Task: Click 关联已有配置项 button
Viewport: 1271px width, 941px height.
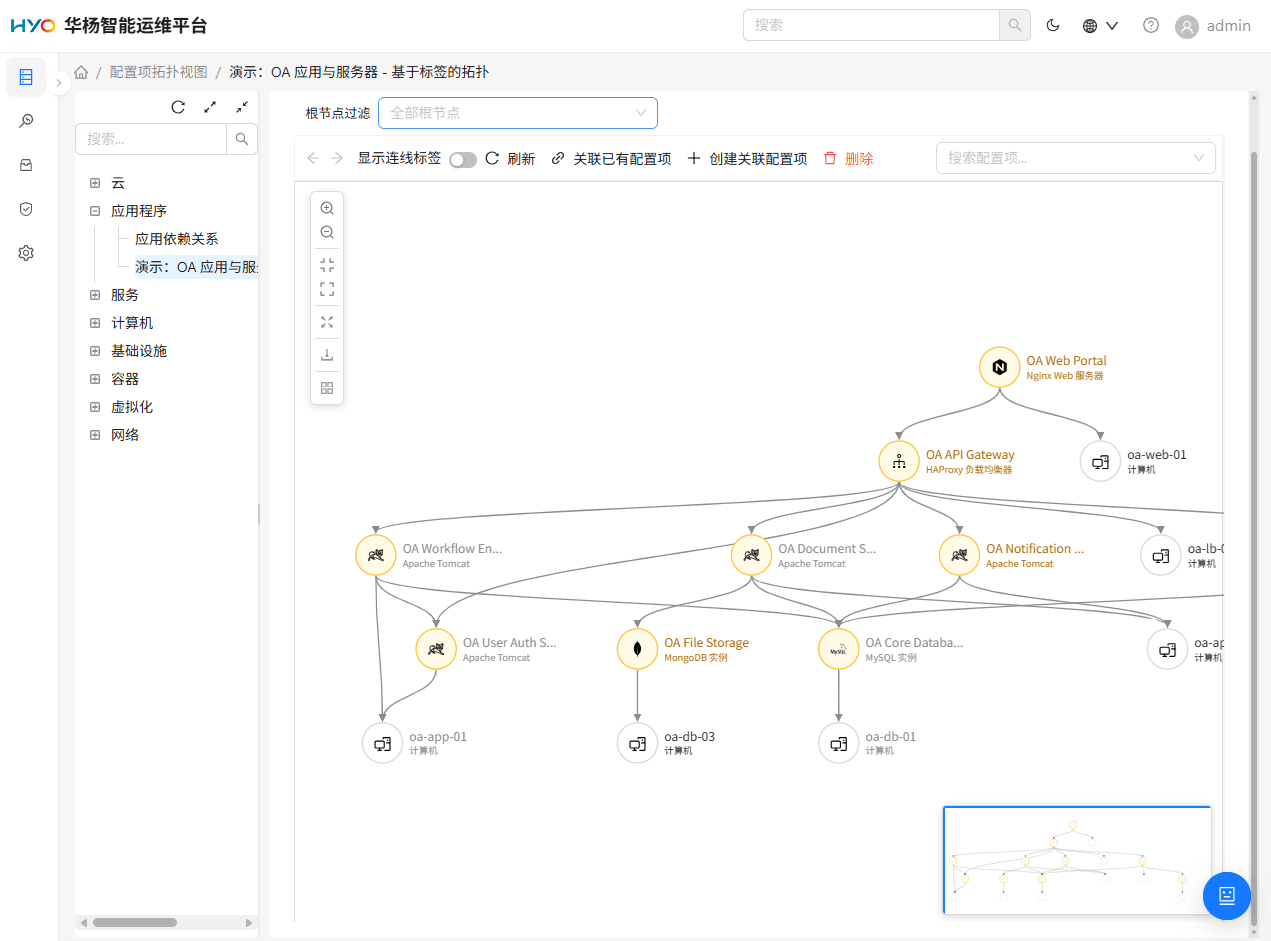Action: (x=611, y=158)
